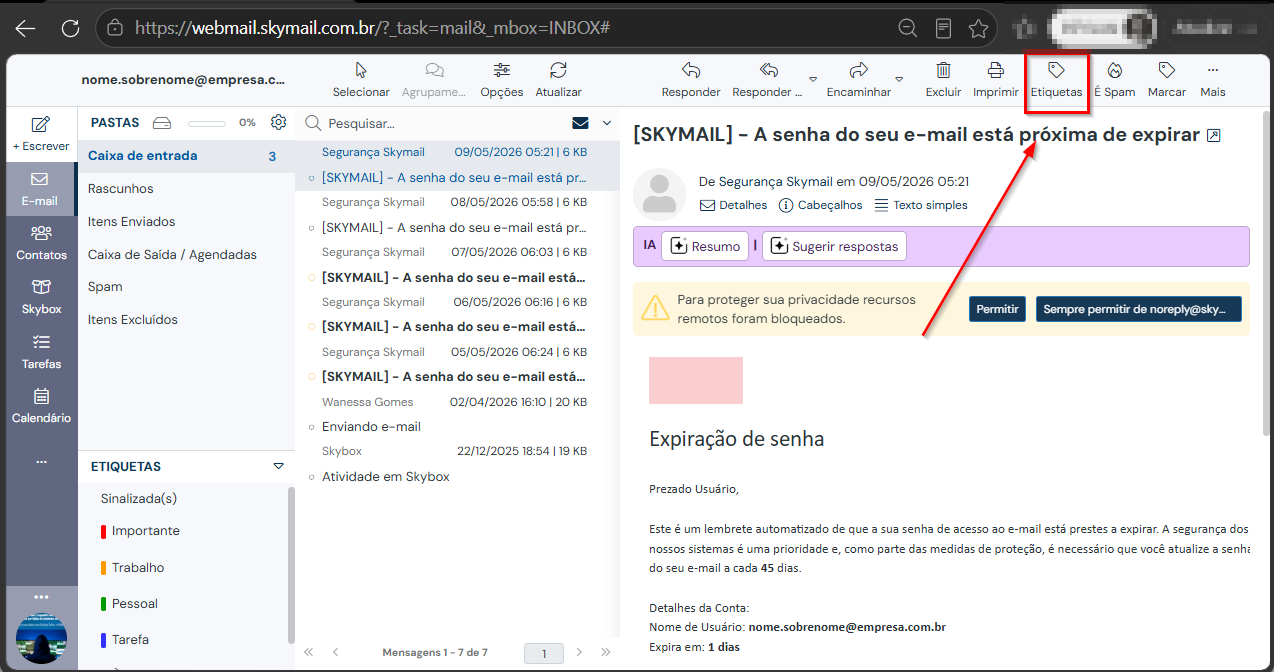Click the IA Resumo button

[x=705, y=246]
